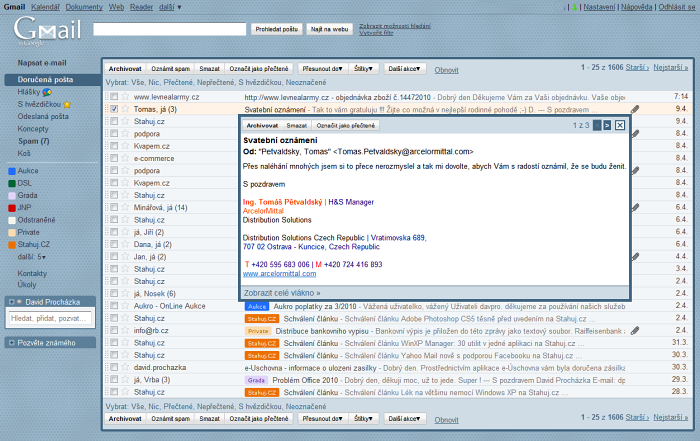Select checkbox for Aukro - OnLine Aukce
This screenshot has width=700, height=441.
pyautogui.click(x=114, y=306)
